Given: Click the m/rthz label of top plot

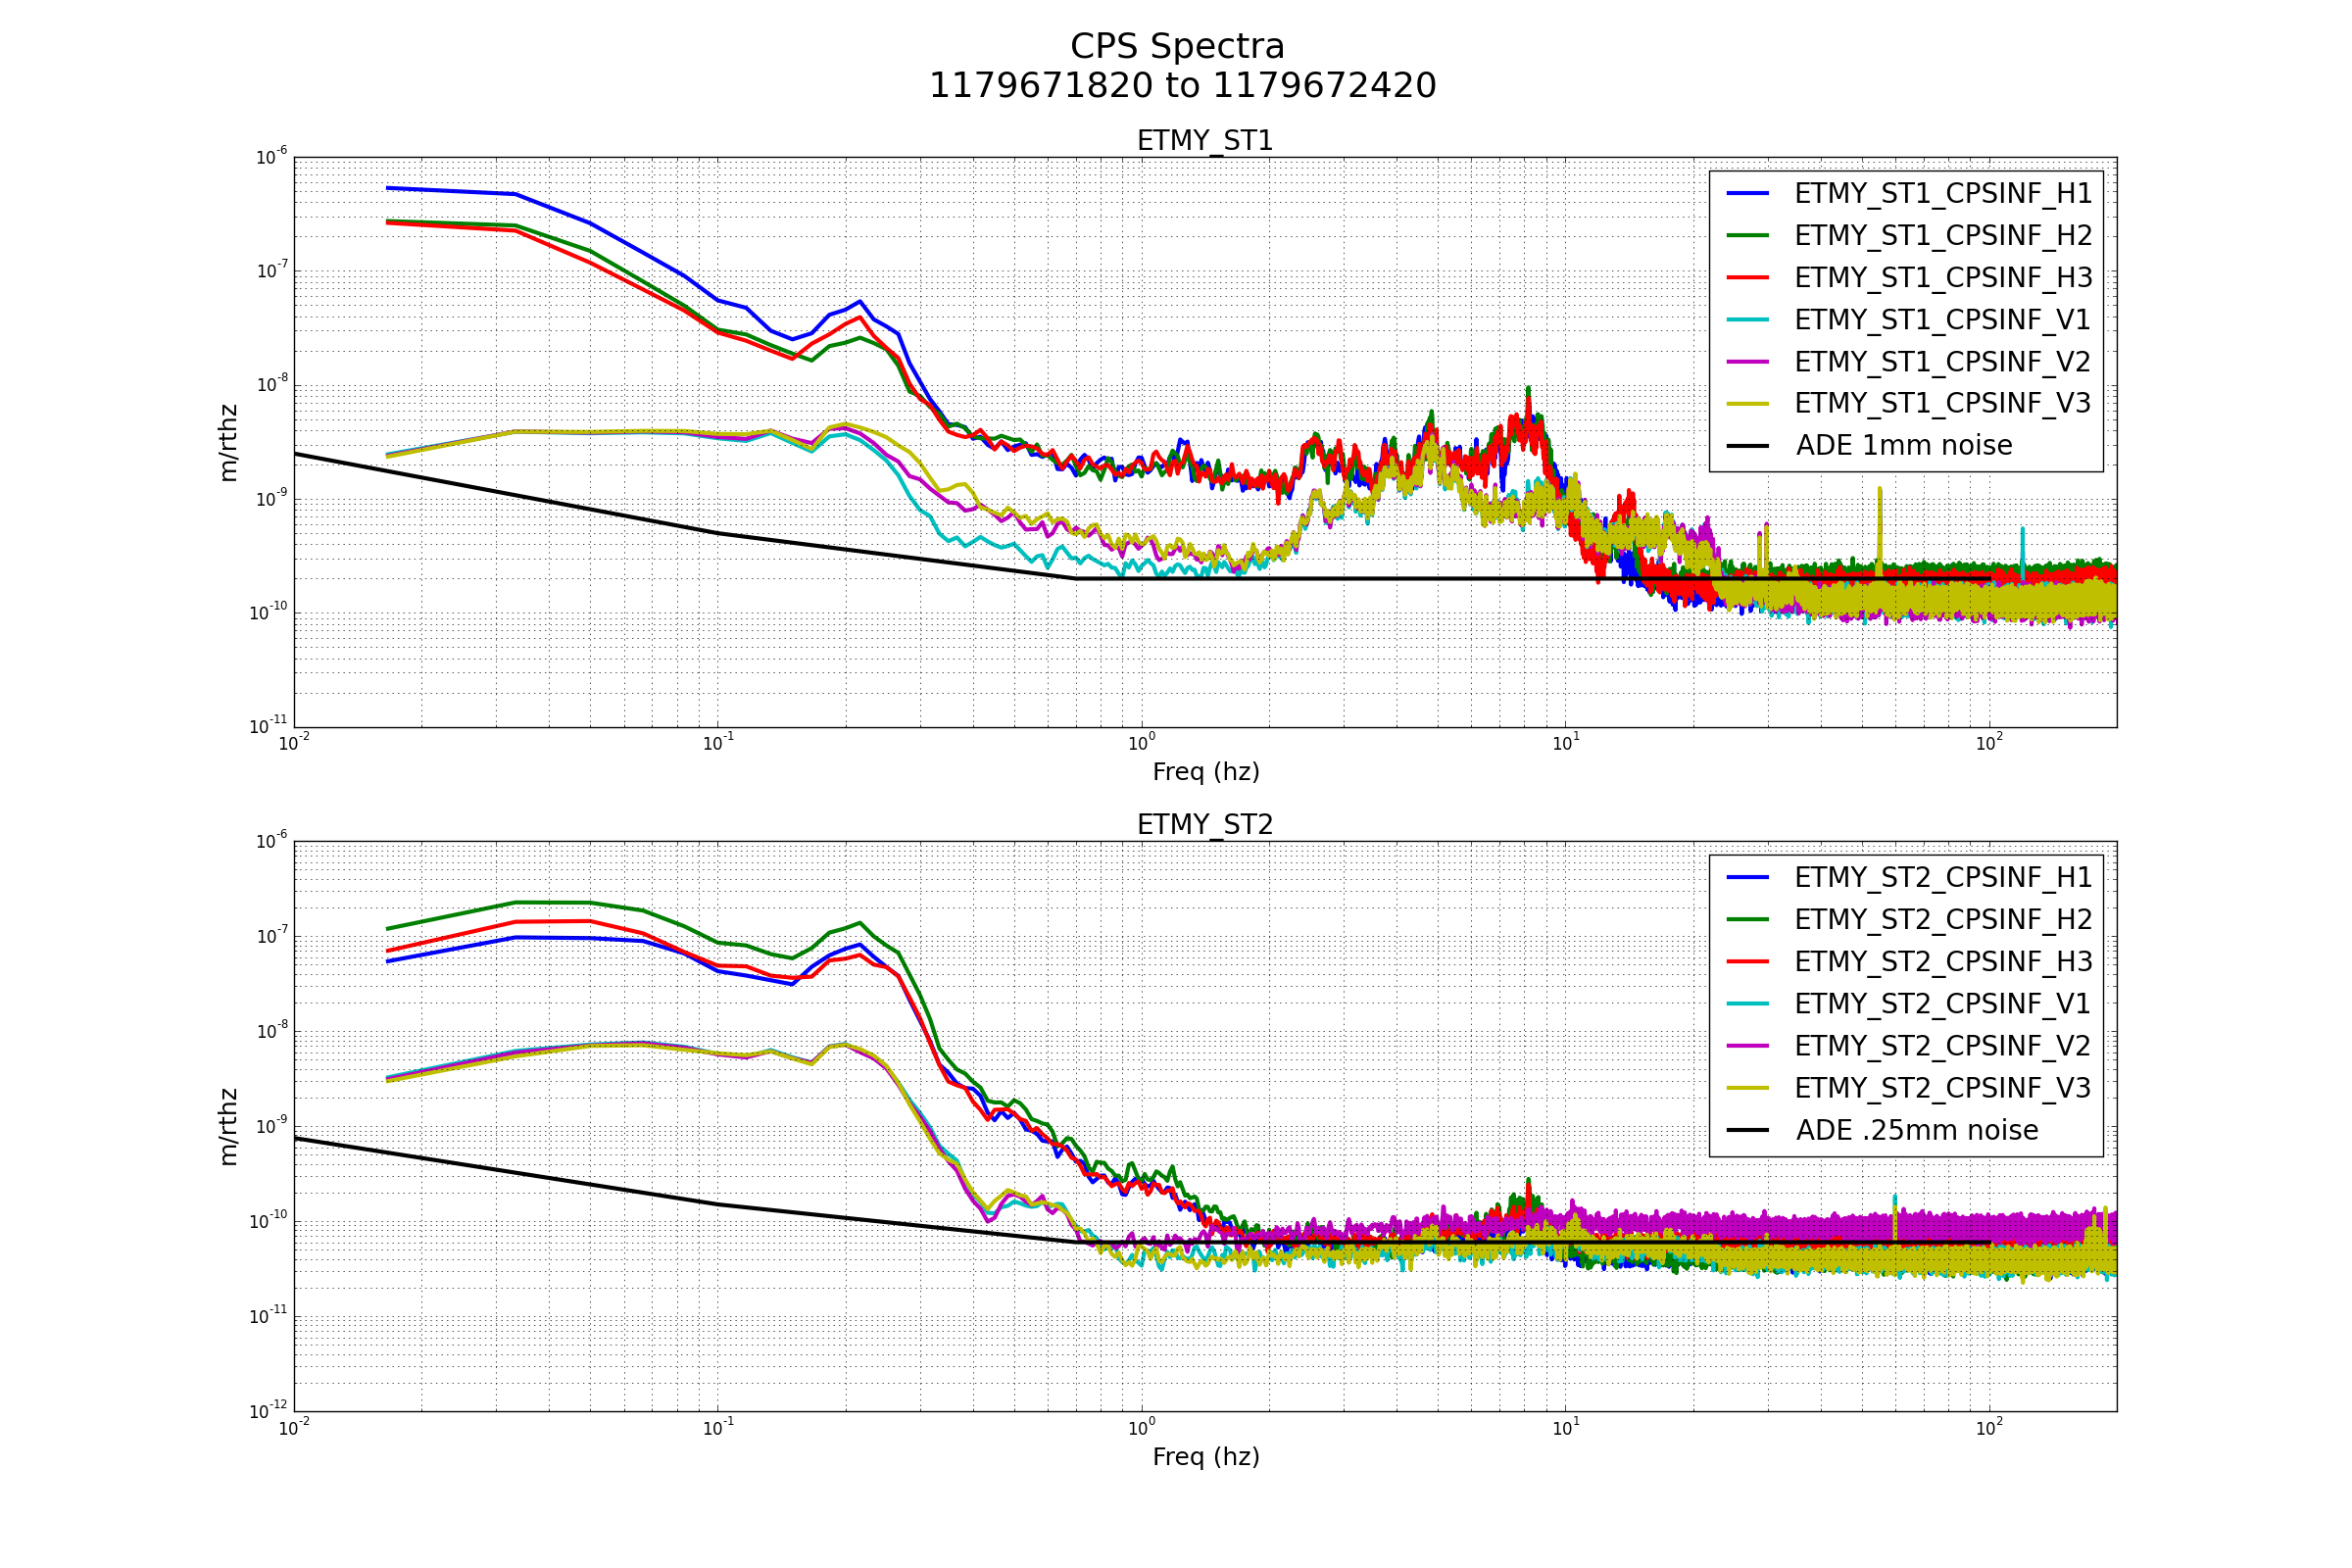Looking at the screenshot, I should (x=229, y=443).
